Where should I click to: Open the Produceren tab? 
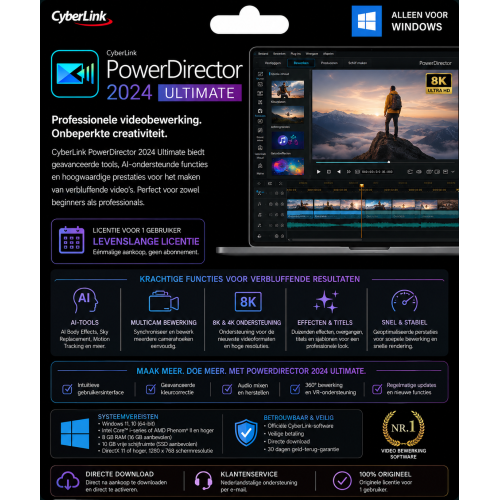(x=329, y=63)
